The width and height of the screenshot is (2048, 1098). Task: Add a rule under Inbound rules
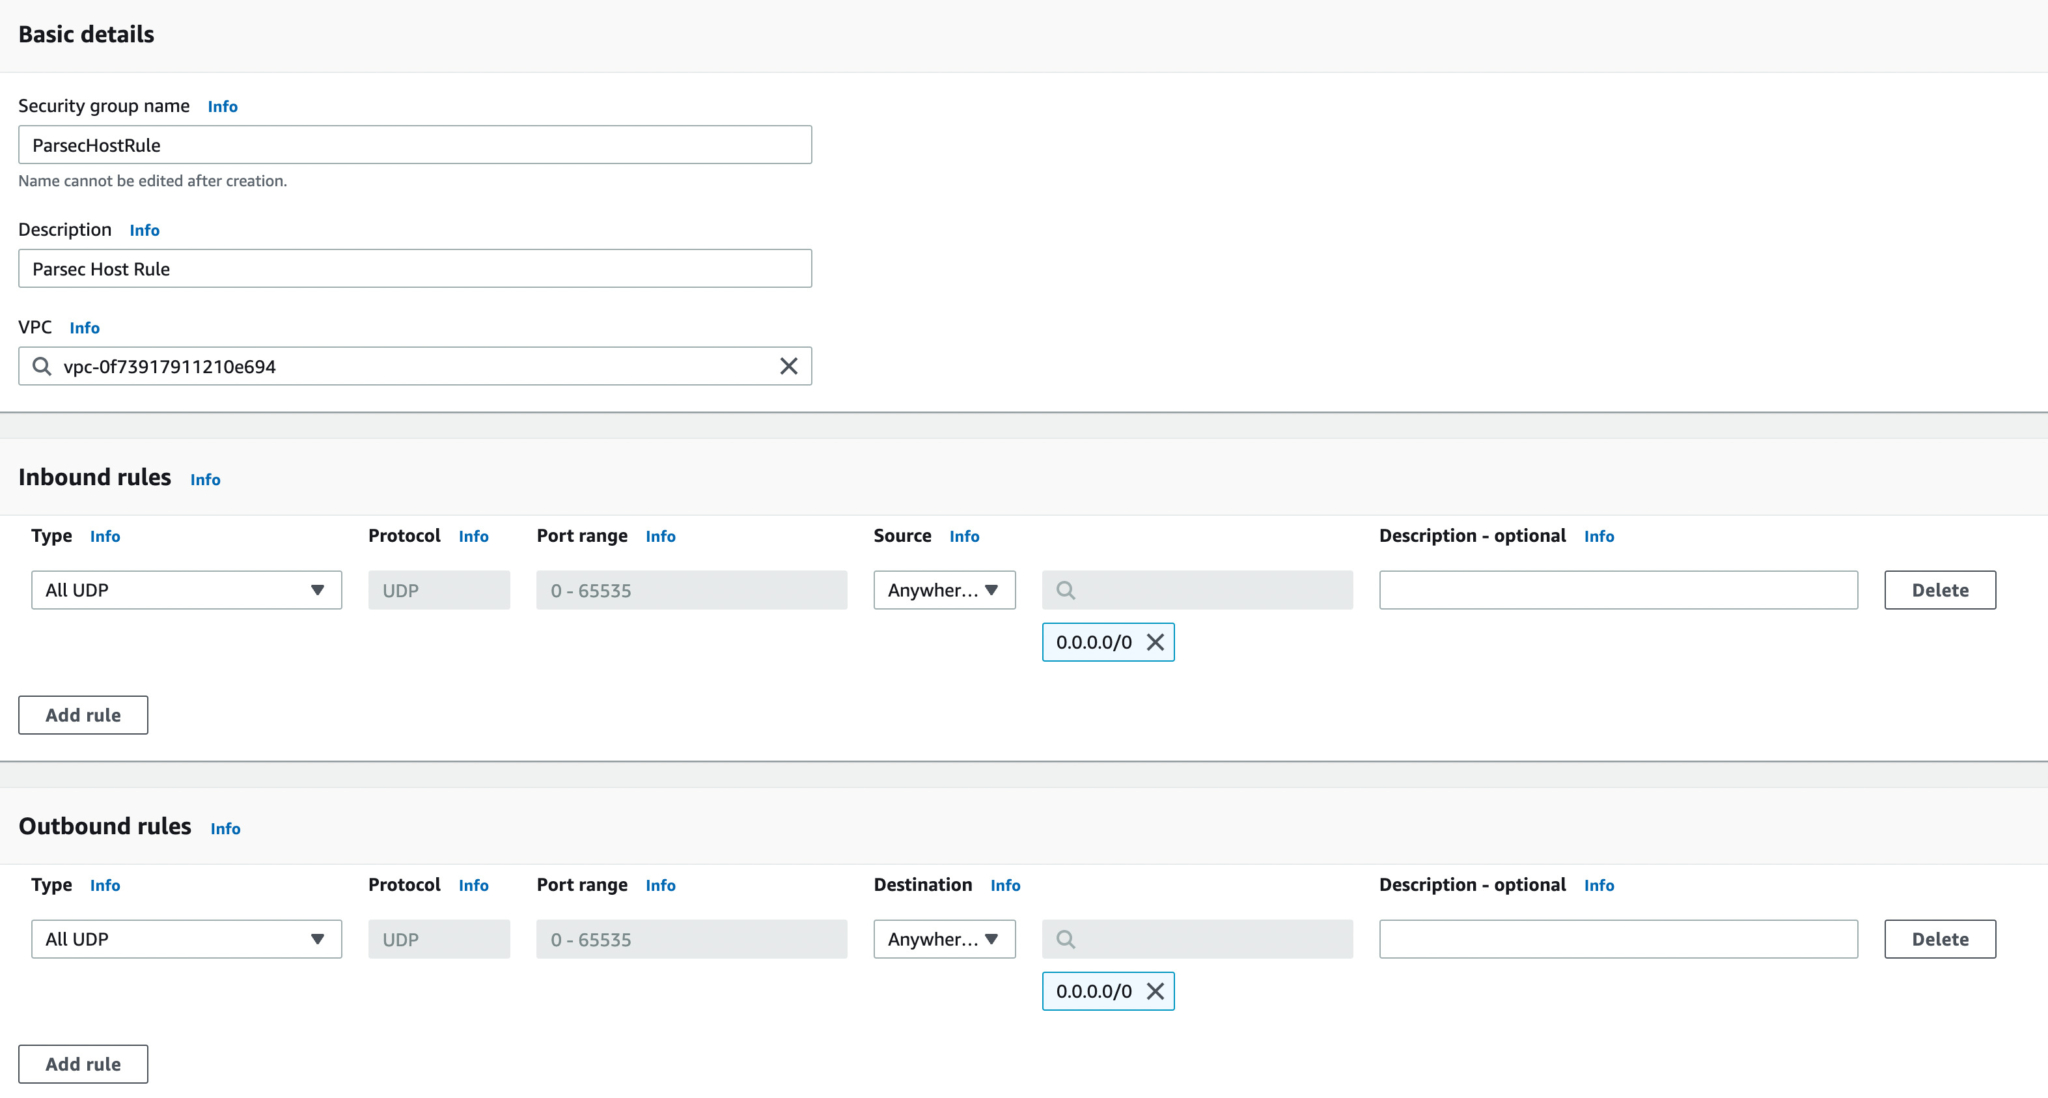point(83,715)
